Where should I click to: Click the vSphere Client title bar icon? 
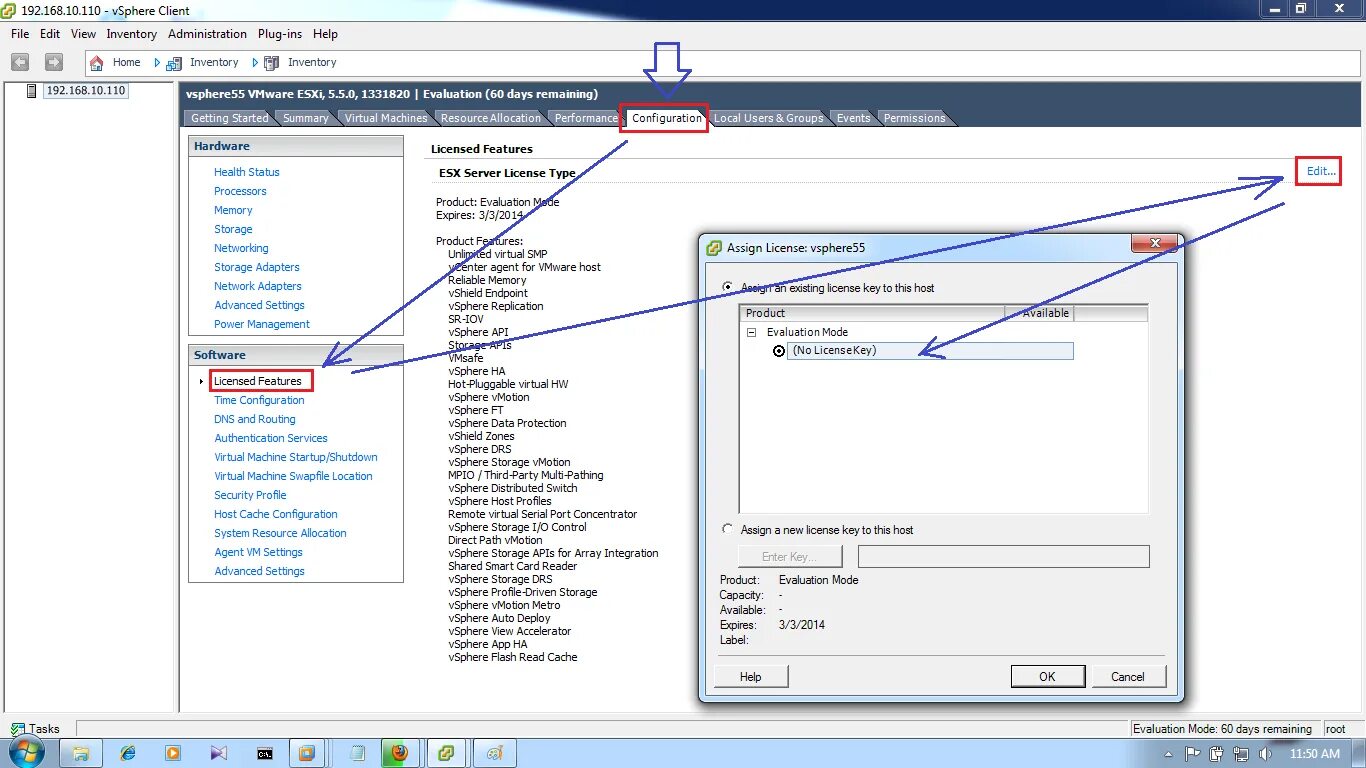pos(9,9)
